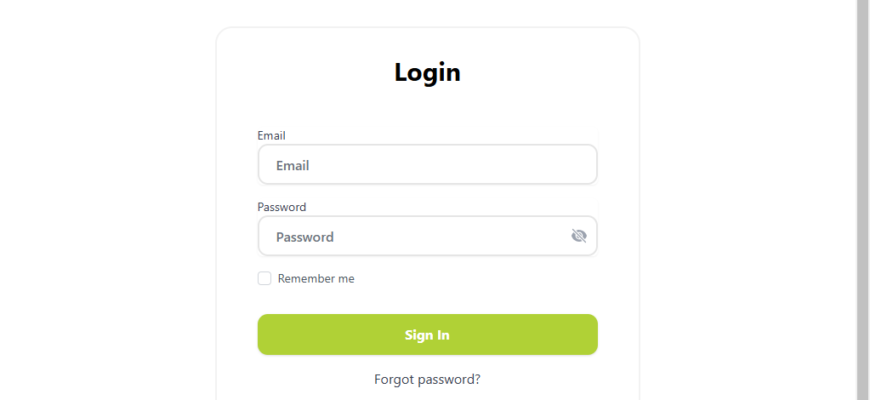Follow the Forgot password? recovery link

tap(427, 379)
